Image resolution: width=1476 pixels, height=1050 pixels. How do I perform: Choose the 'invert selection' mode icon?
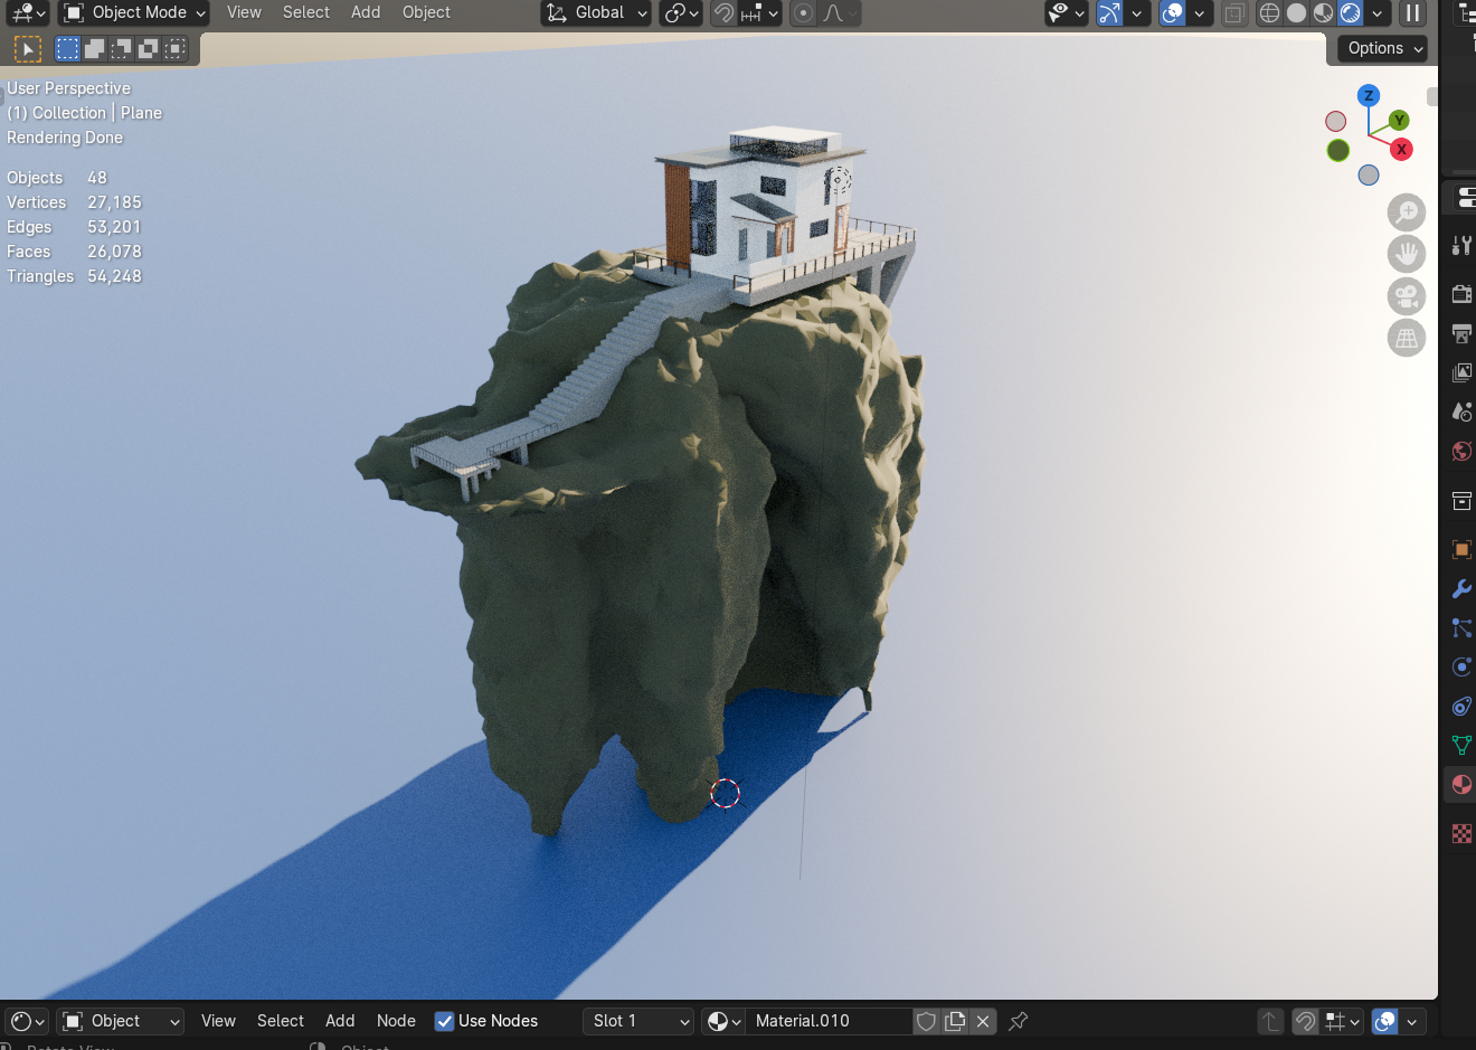point(148,48)
